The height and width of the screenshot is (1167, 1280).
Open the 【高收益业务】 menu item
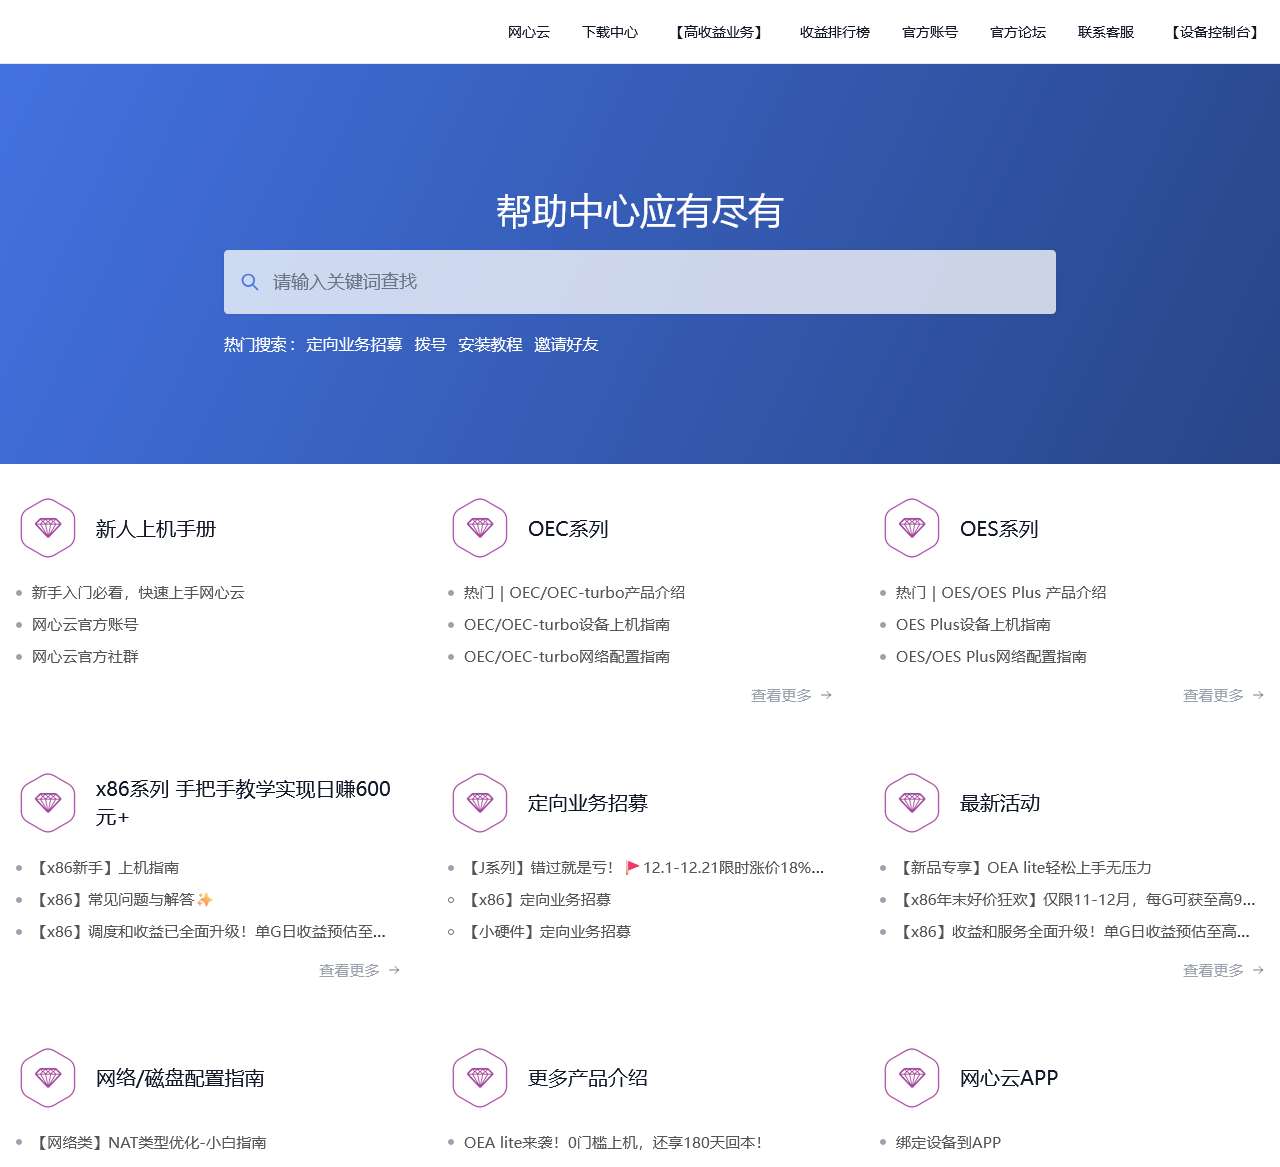coord(719,32)
